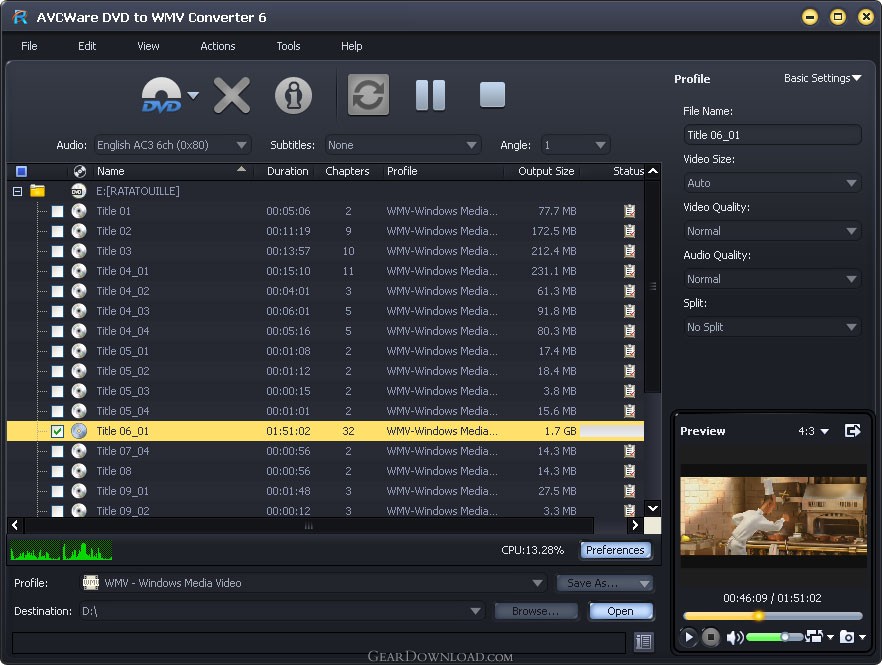Image resolution: width=882 pixels, height=665 pixels.
Task: Mute the preview speaker icon
Action: 734,637
